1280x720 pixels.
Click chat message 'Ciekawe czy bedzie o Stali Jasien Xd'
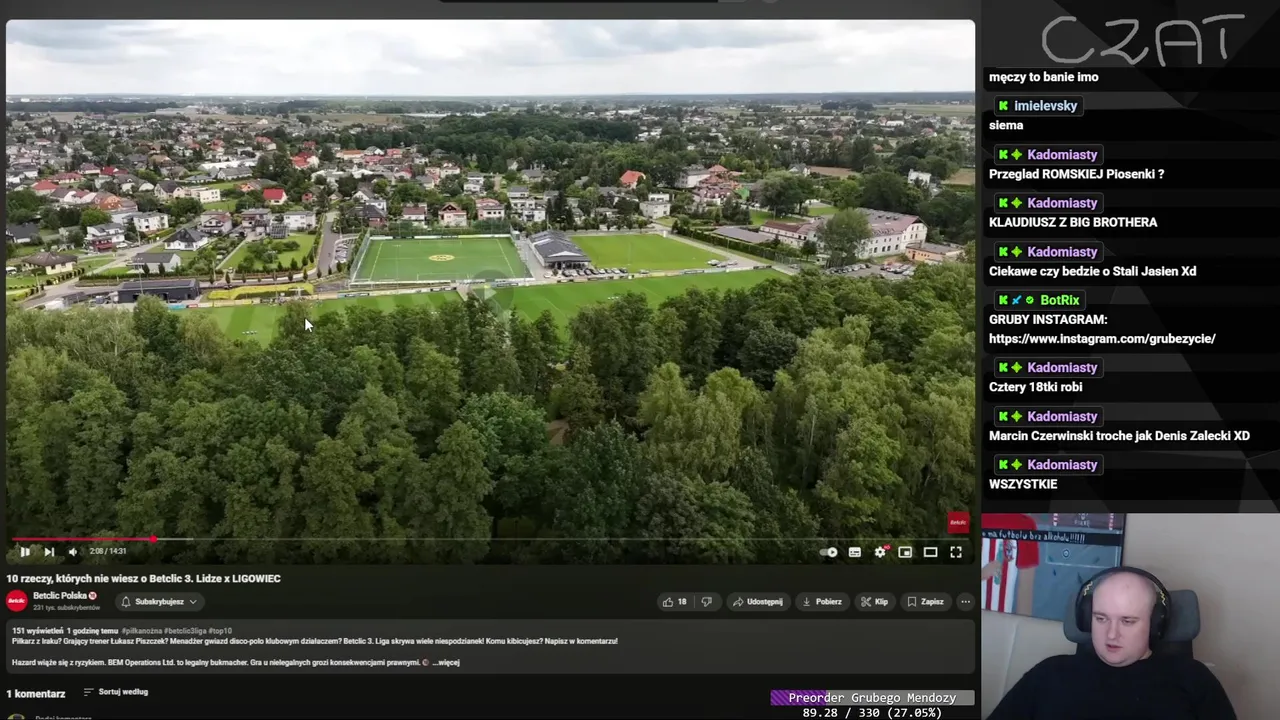tap(1092, 271)
